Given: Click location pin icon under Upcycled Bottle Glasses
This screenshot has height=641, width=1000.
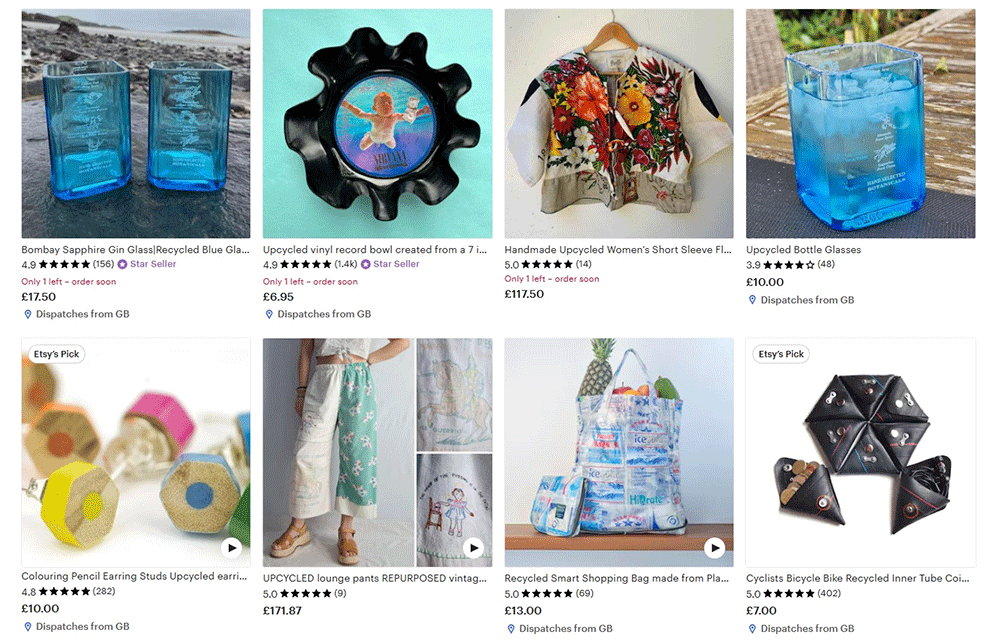Looking at the screenshot, I should [752, 300].
